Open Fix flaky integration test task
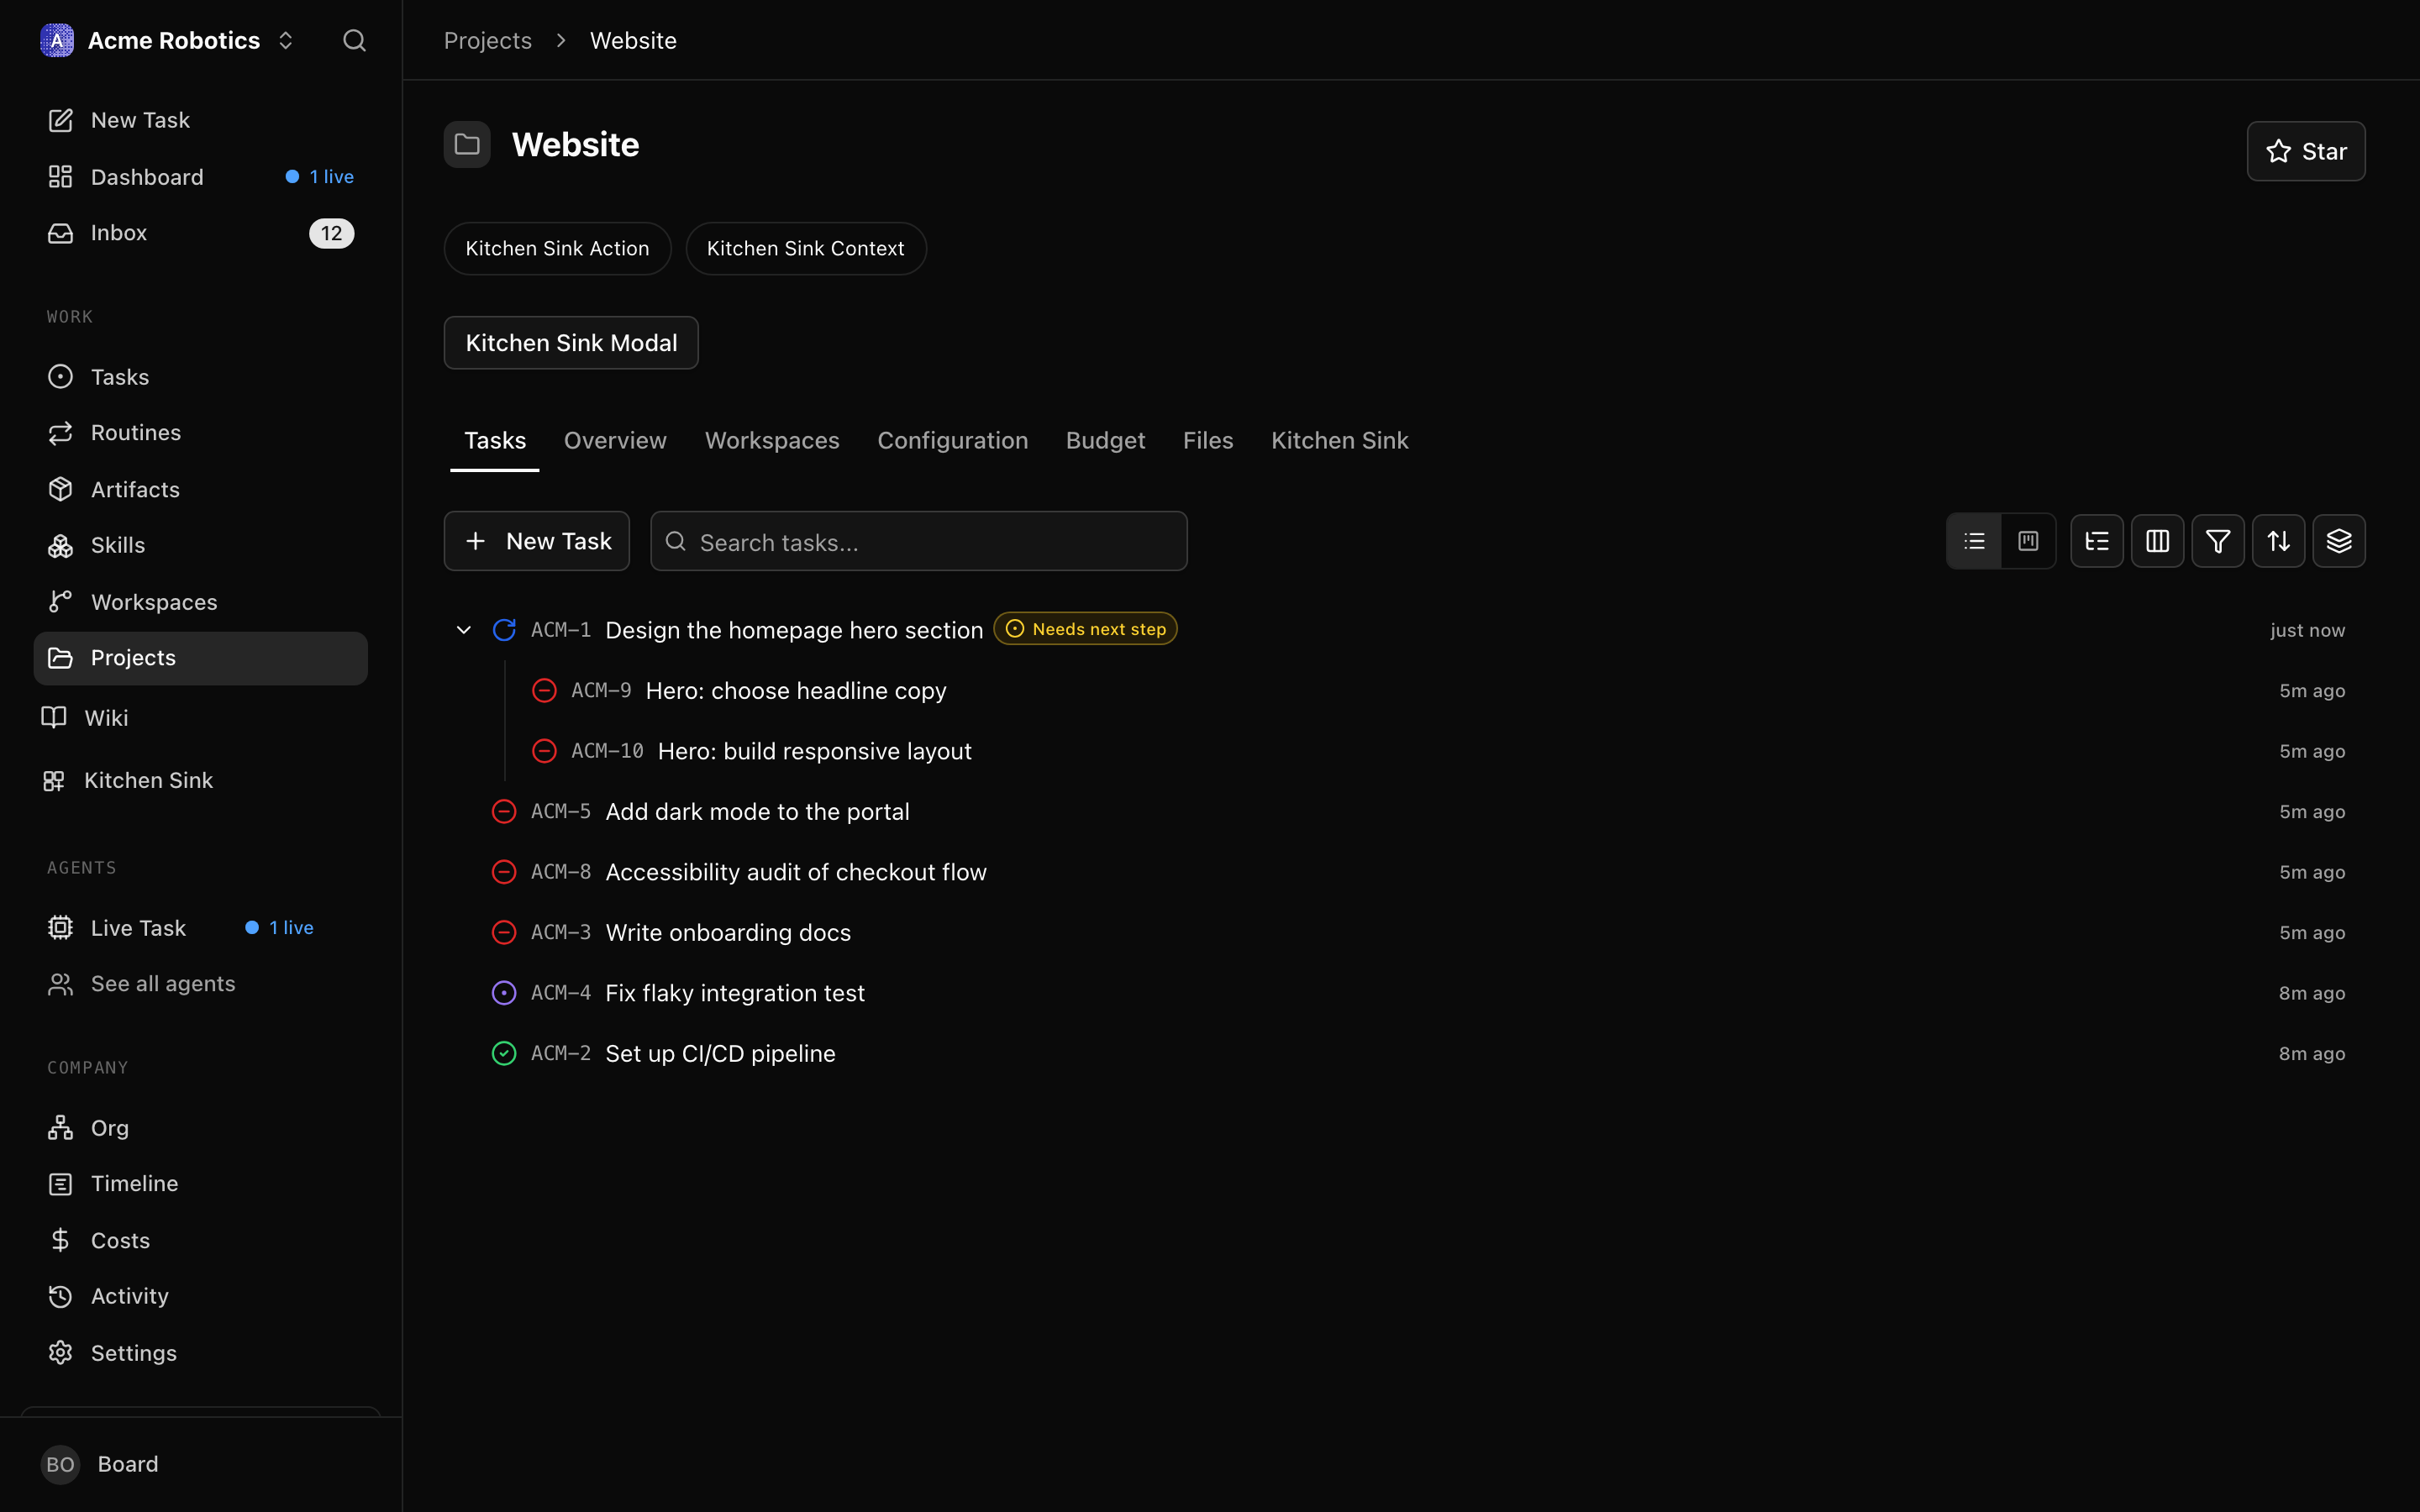The height and width of the screenshot is (1512, 2420). pyautogui.click(x=735, y=993)
